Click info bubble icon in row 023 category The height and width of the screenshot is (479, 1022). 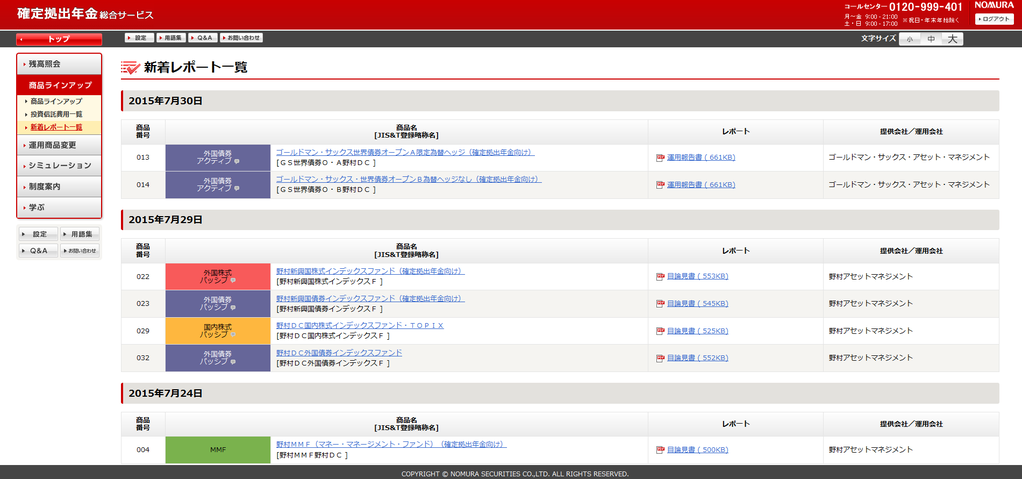click(233, 308)
